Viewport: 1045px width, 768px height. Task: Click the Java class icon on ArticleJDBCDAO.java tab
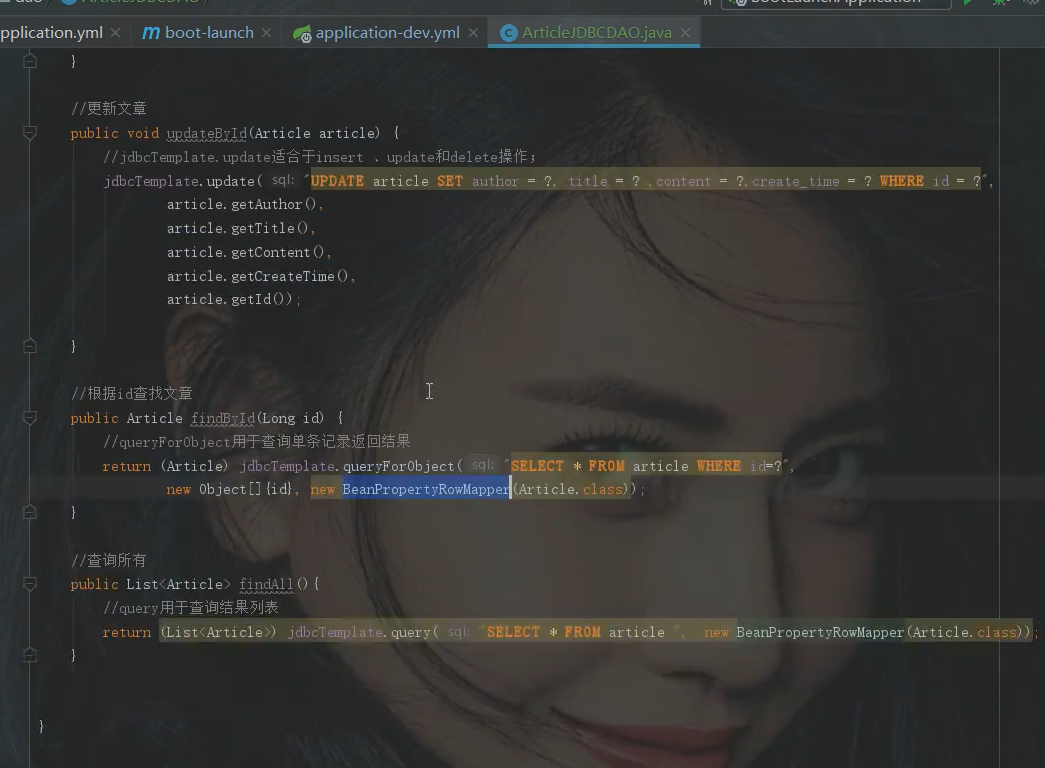click(509, 33)
